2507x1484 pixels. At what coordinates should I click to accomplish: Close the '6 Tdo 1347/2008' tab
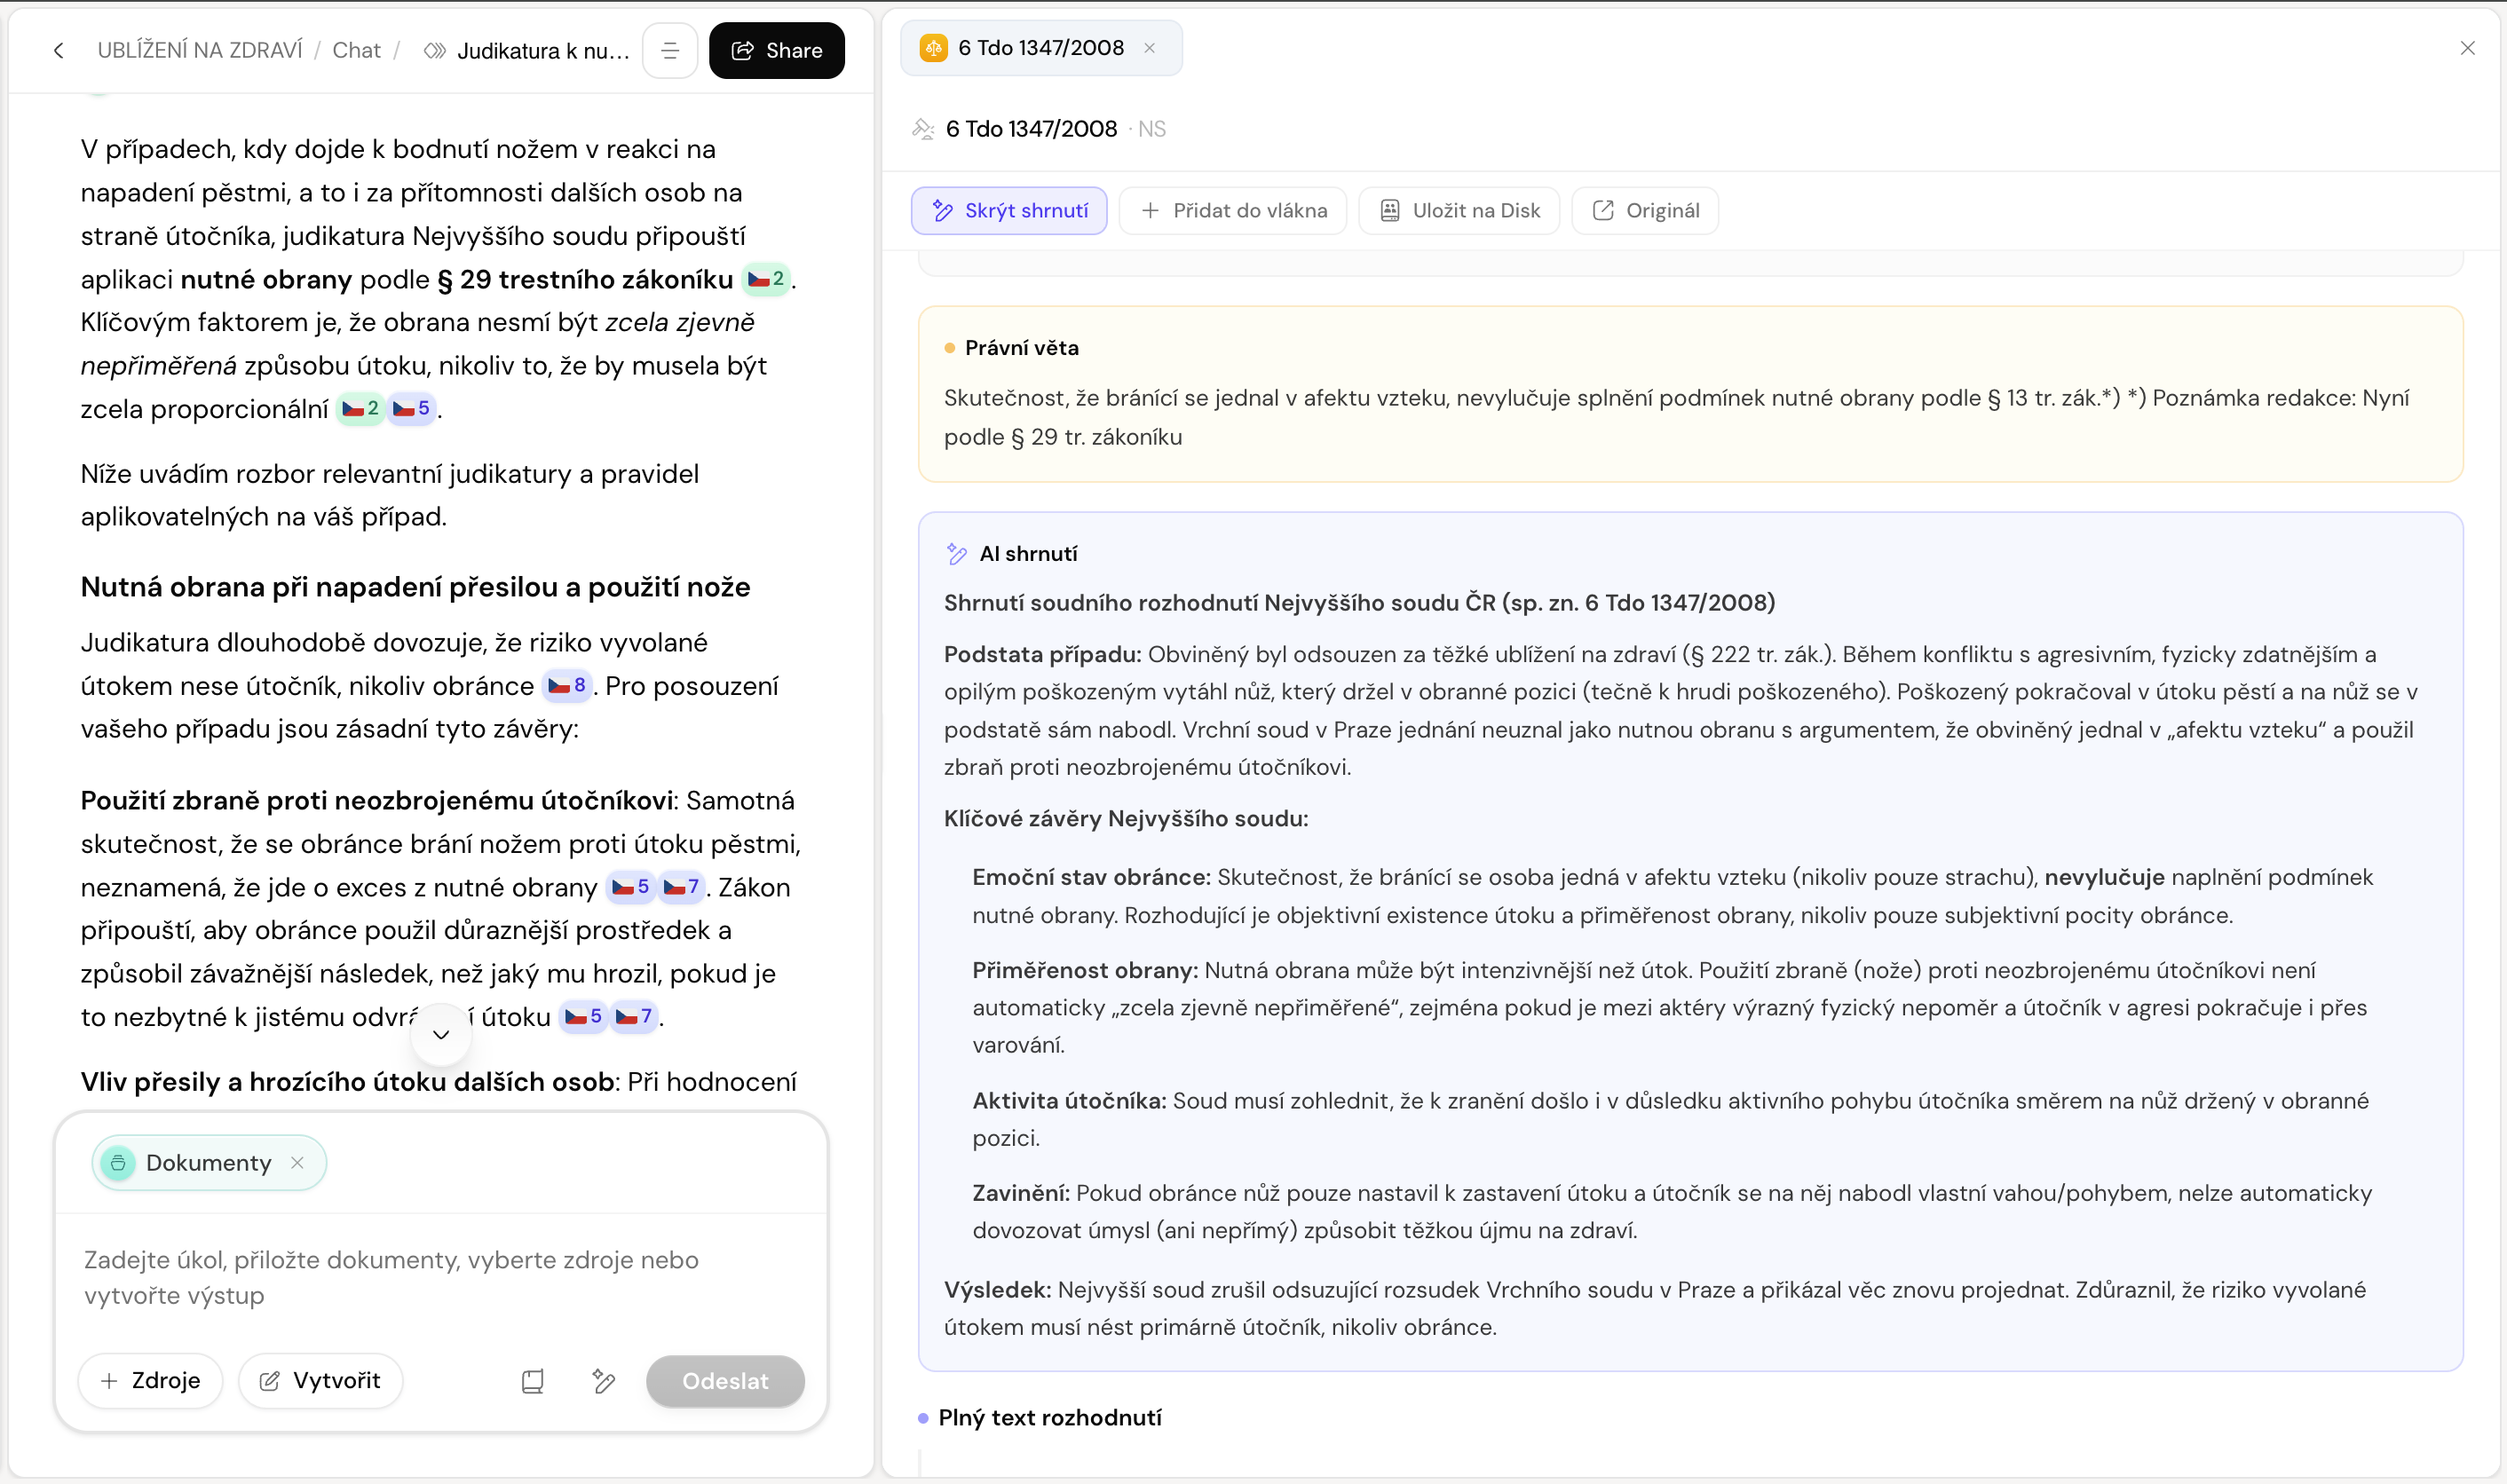coord(1150,48)
